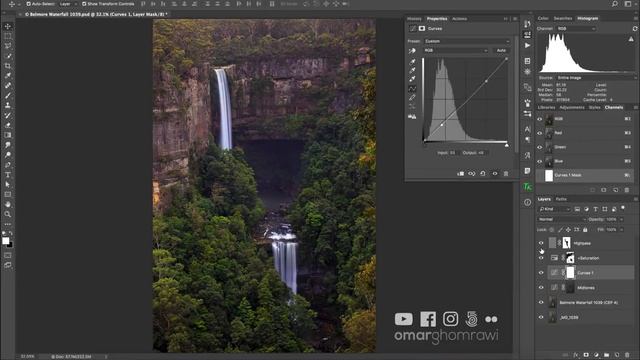
Task: Click the clip to layer icon in Properties
Action: tap(460, 173)
